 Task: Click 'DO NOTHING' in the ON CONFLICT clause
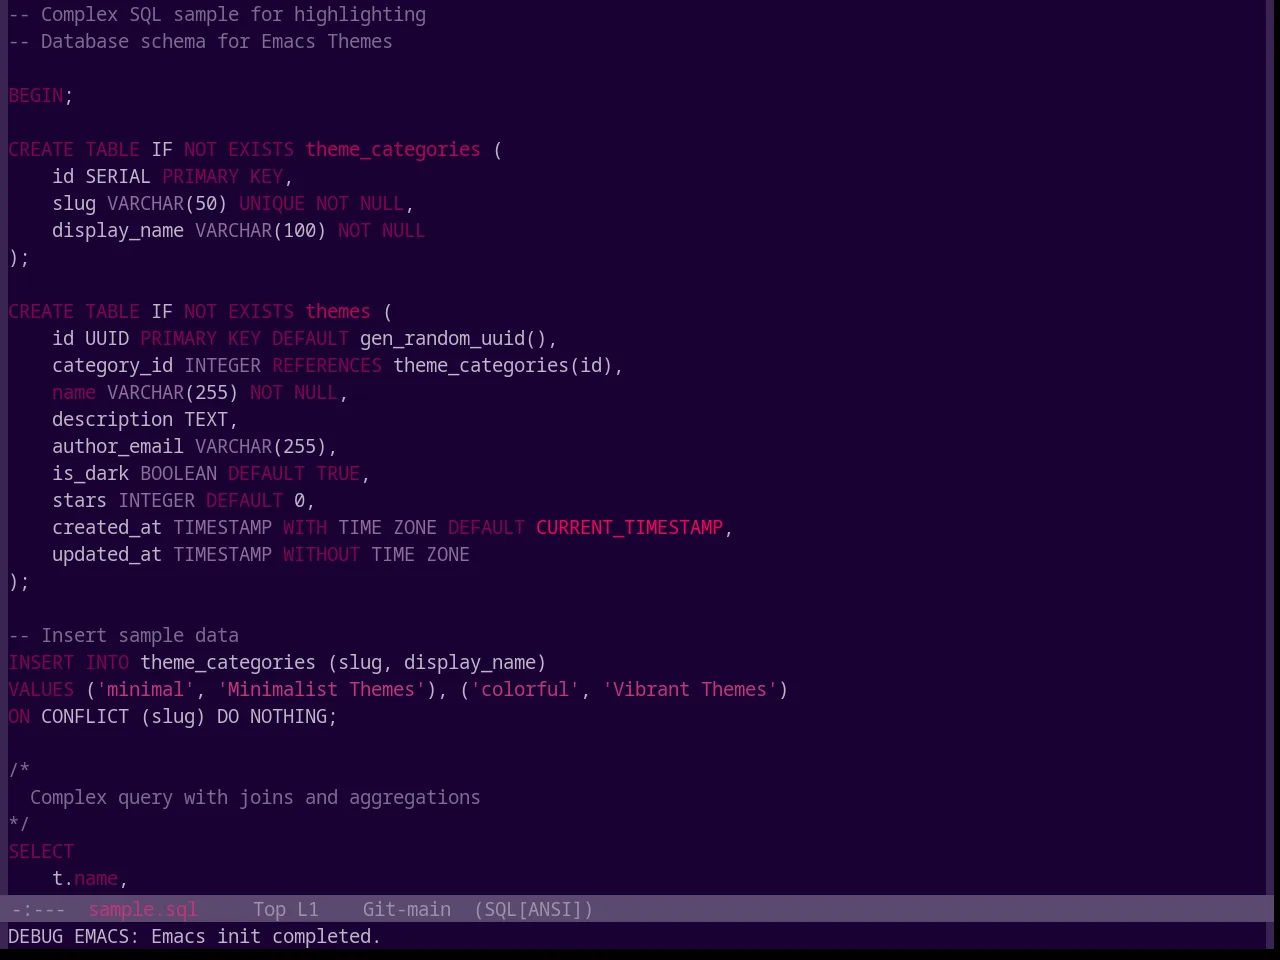[x=272, y=717]
